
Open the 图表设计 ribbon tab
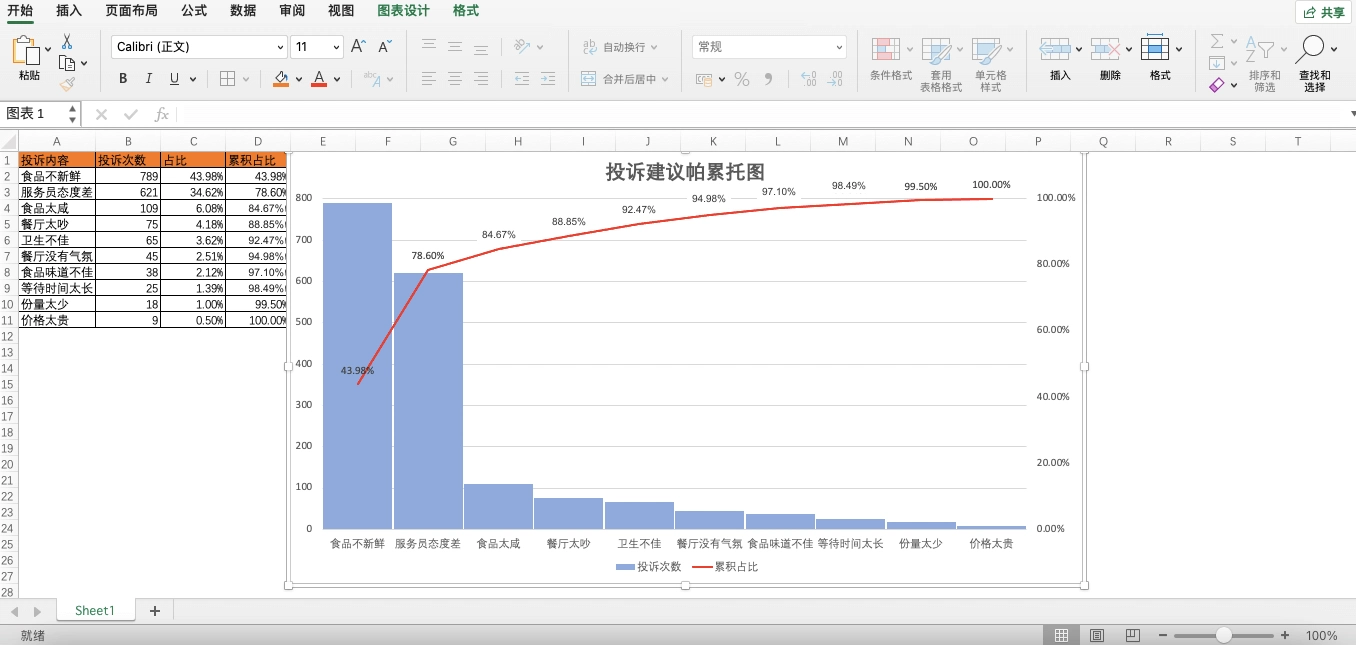[403, 11]
